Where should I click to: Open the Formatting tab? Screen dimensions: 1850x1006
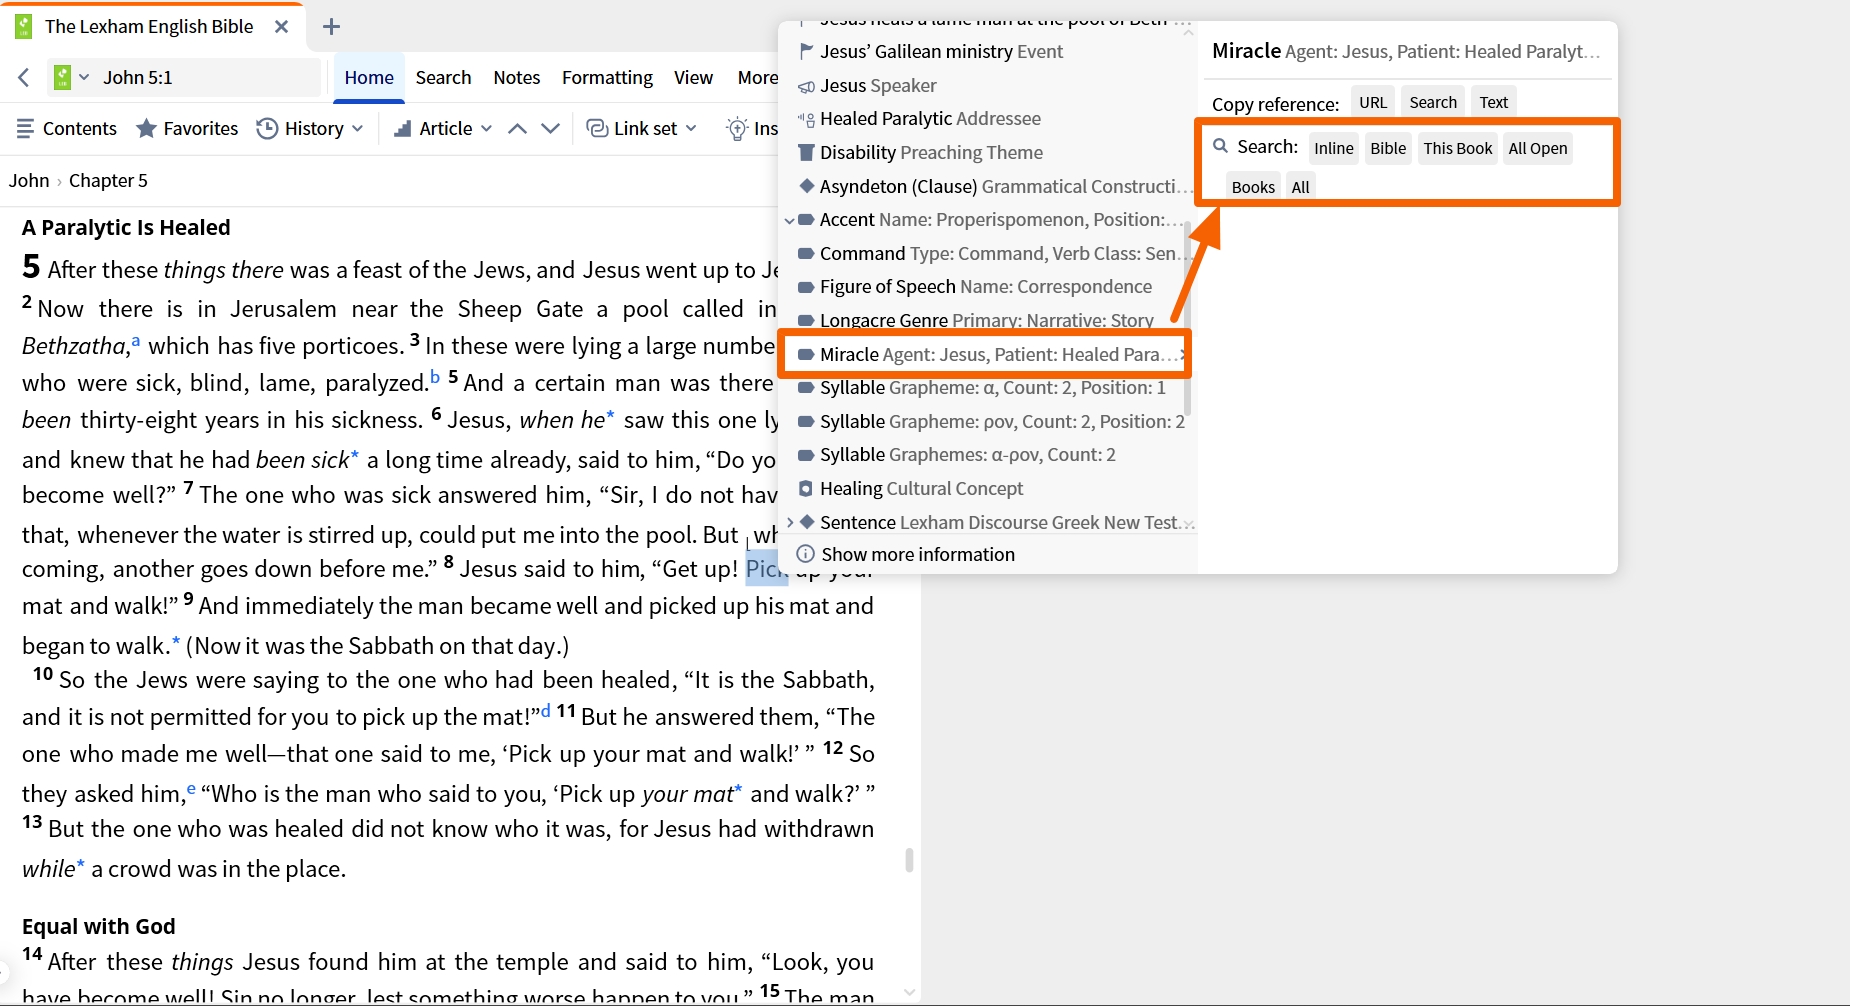click(607, 77)
